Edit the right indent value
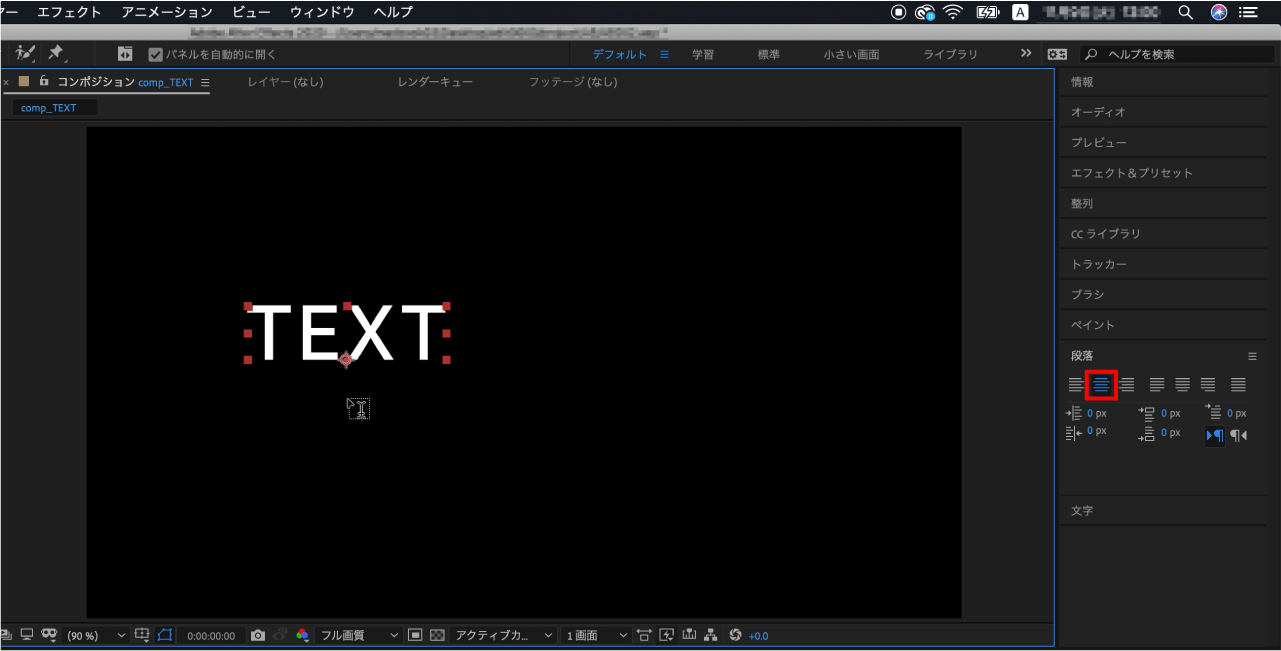The width and height of the screenshot is (1281, 651). coord(1097,431)
